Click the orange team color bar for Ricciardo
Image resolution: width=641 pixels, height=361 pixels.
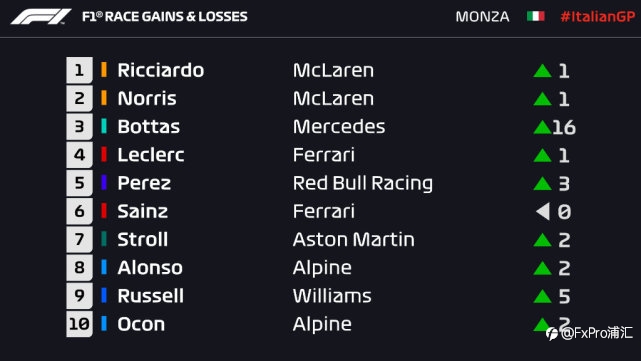[x=104, y=70]
